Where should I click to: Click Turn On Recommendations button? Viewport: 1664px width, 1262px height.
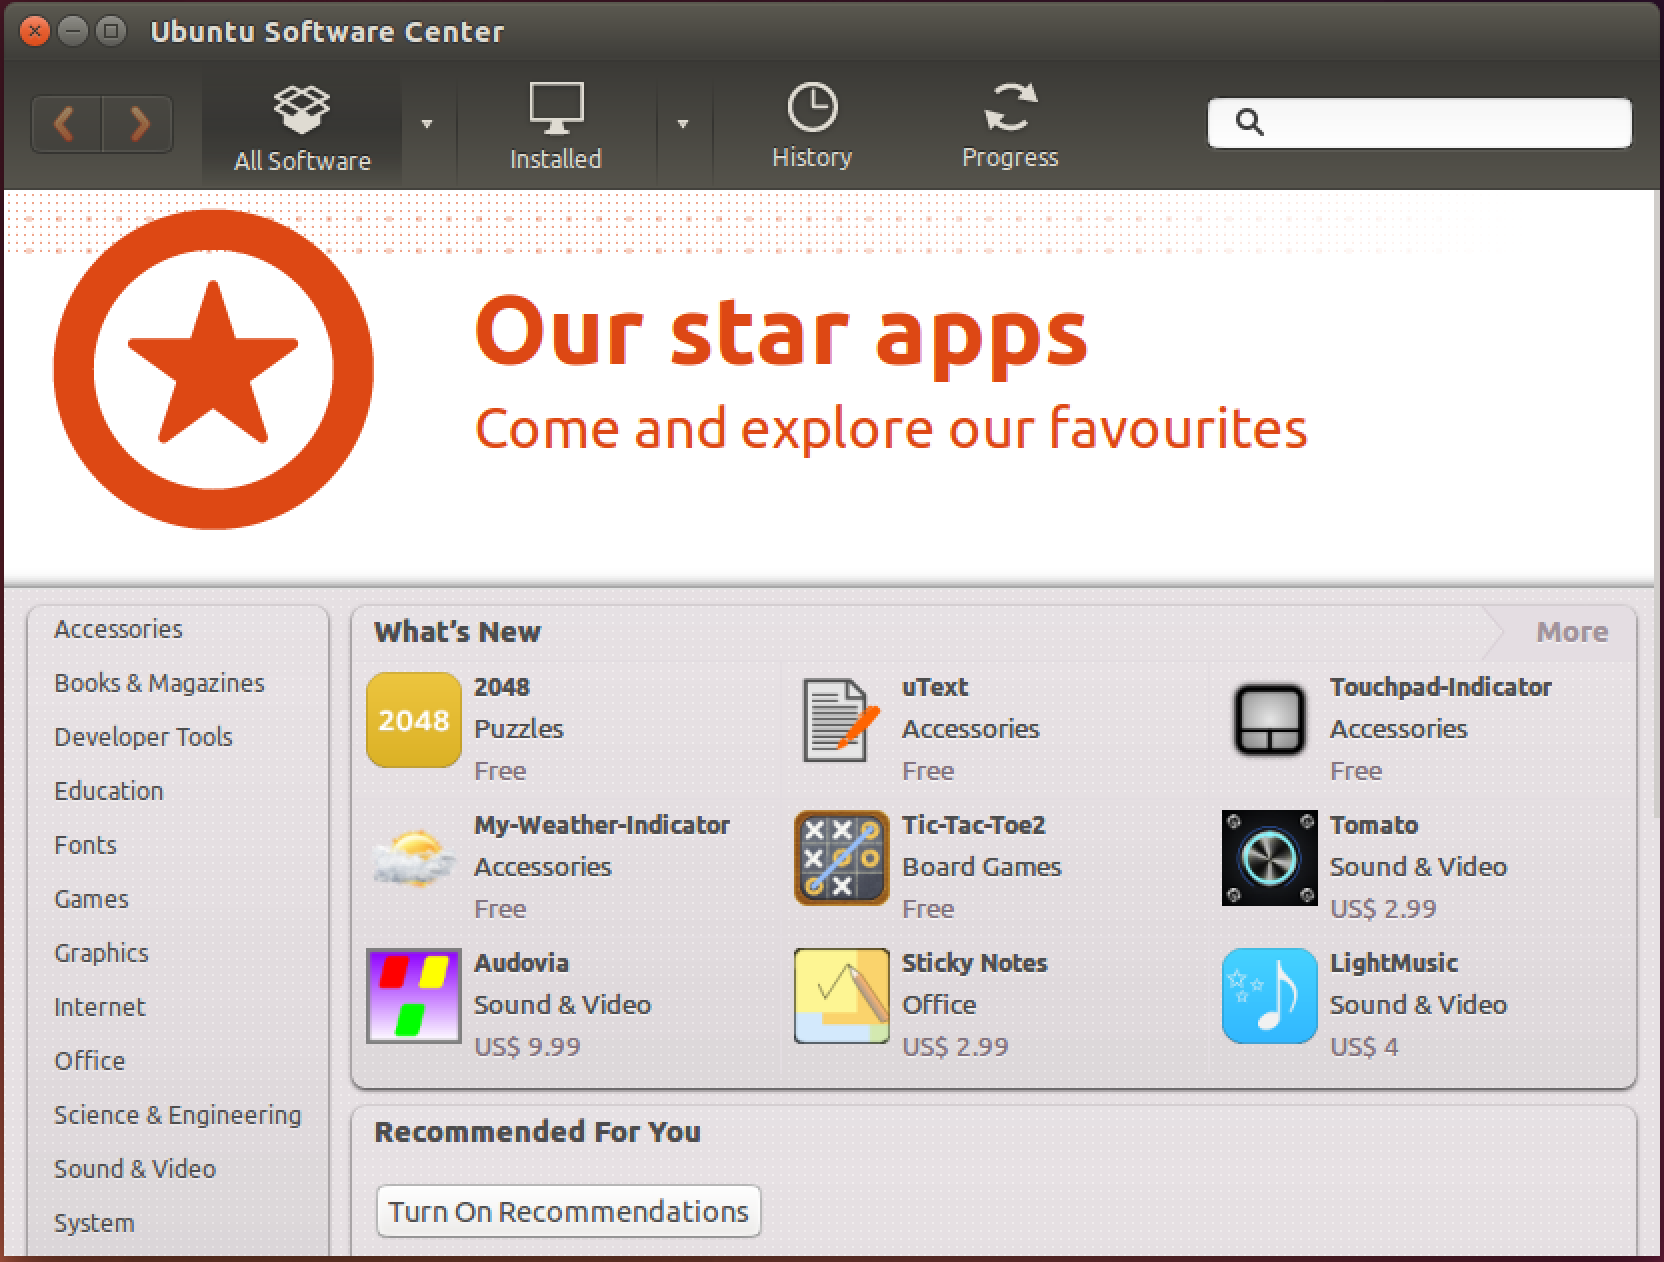[568, 1211]
